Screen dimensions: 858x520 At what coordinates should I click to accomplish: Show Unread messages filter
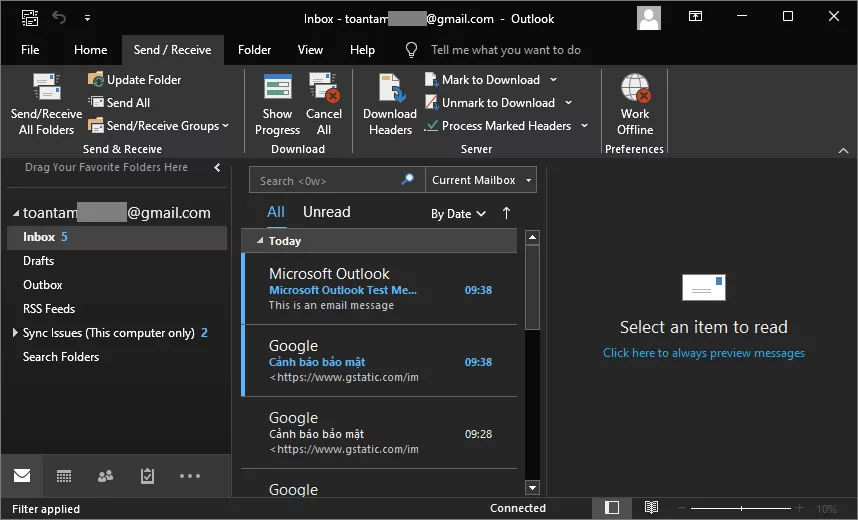[327, 212]
